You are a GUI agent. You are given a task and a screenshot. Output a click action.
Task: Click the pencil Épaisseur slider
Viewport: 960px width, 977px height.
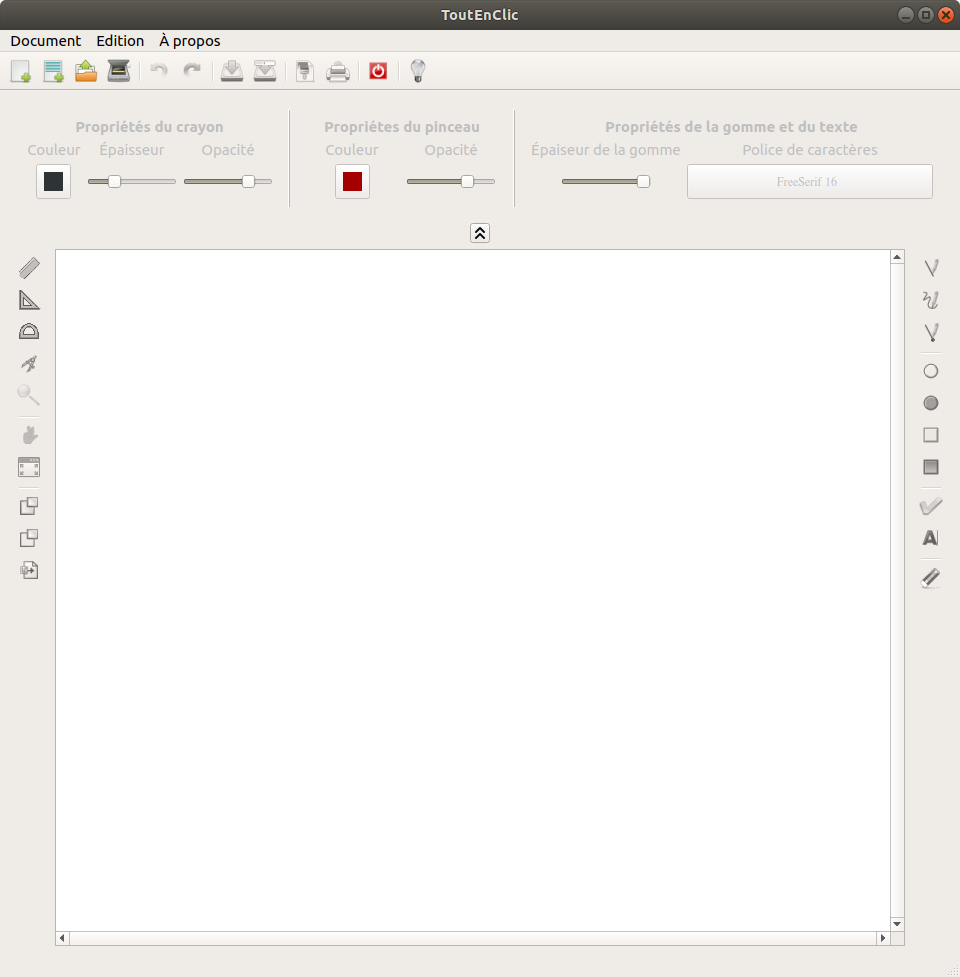(131, 182)
